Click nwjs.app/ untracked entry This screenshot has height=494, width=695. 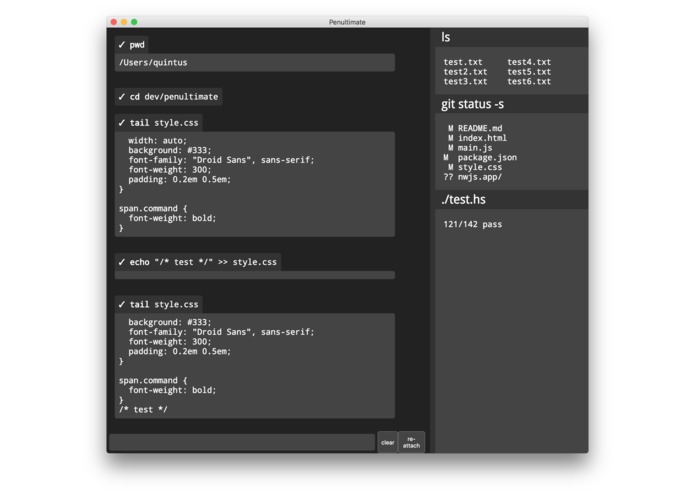(x=480, y=177)
